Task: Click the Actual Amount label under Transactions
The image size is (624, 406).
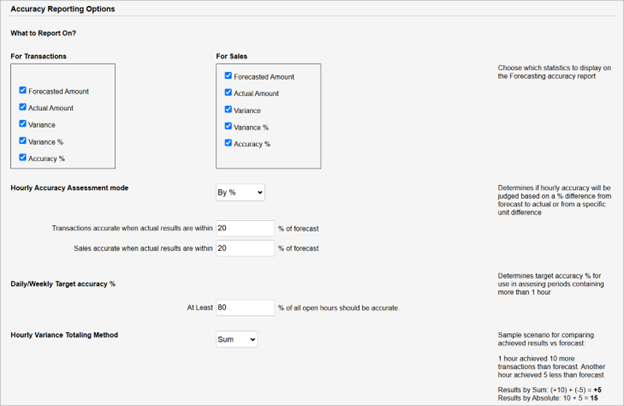Action: click(x=51, y=108)
